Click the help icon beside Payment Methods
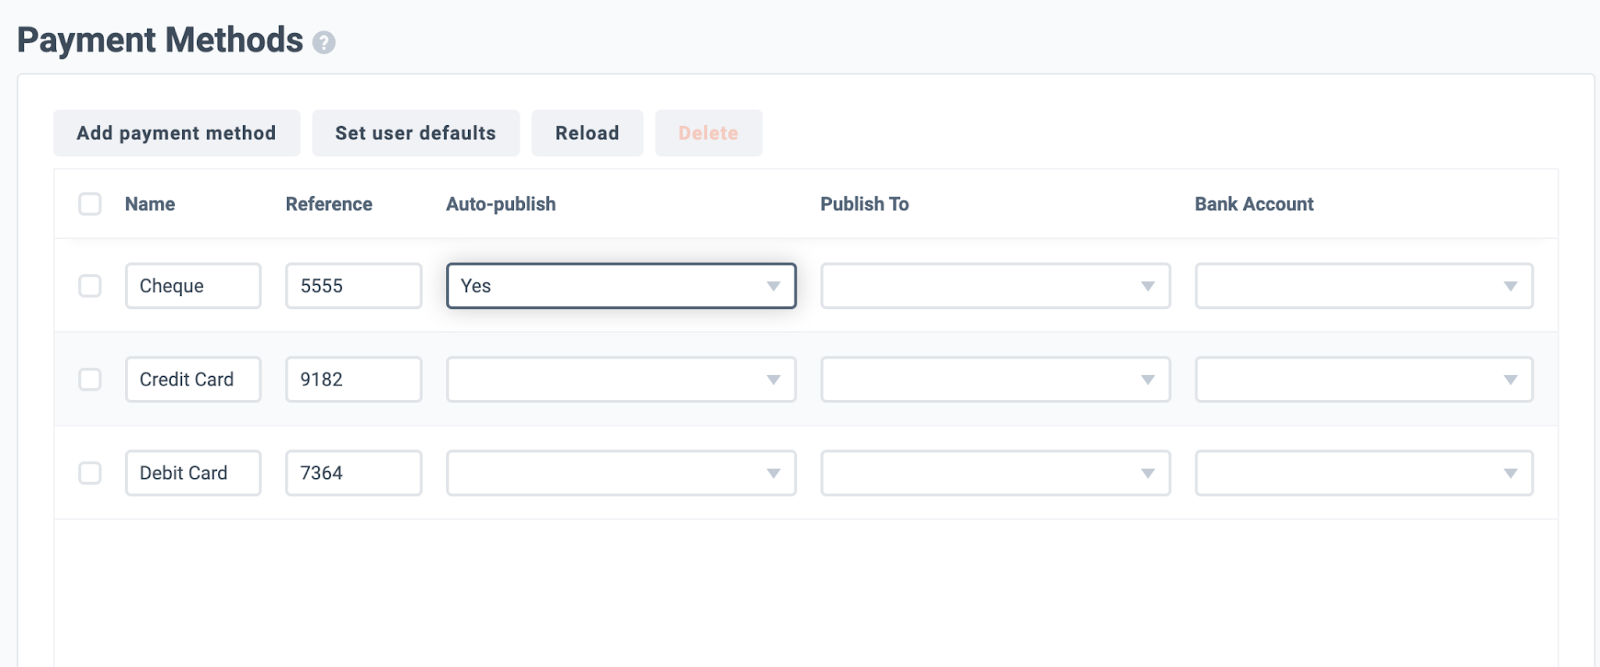Viewport: 1600px width, 667px height. coord(323,42)
